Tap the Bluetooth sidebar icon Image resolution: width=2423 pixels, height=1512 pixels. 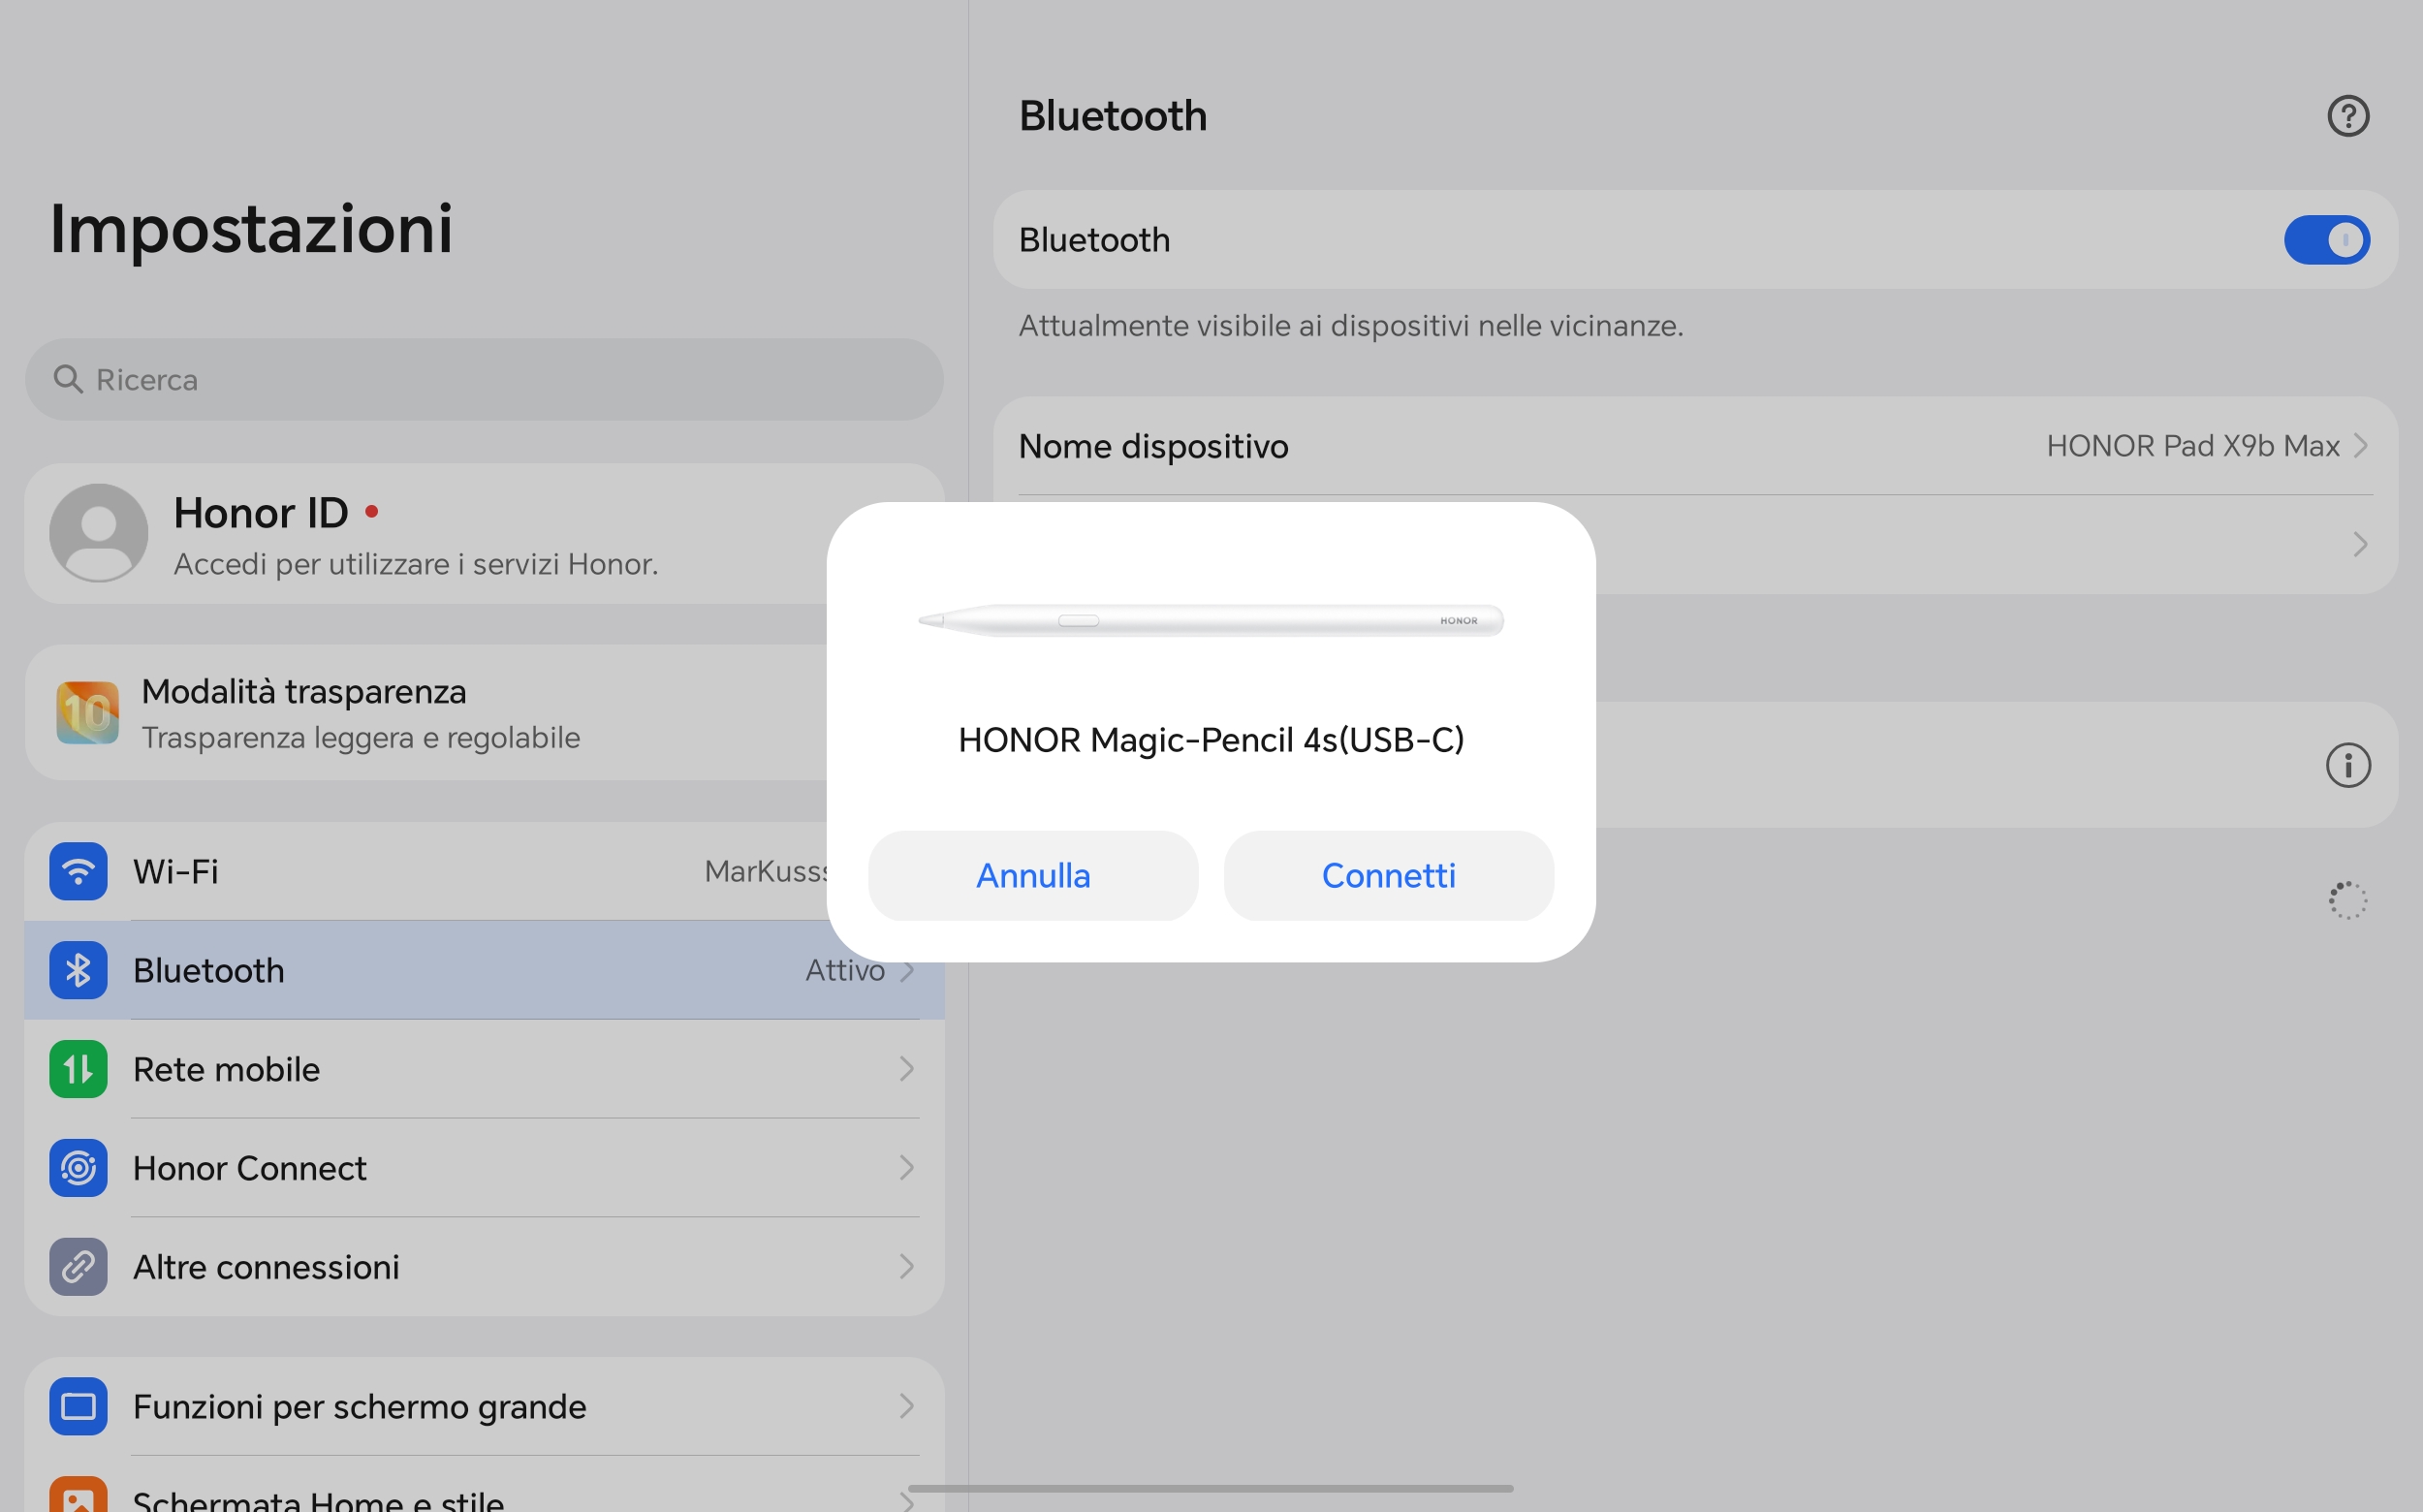pyautogui.click(x=78, y=971)
